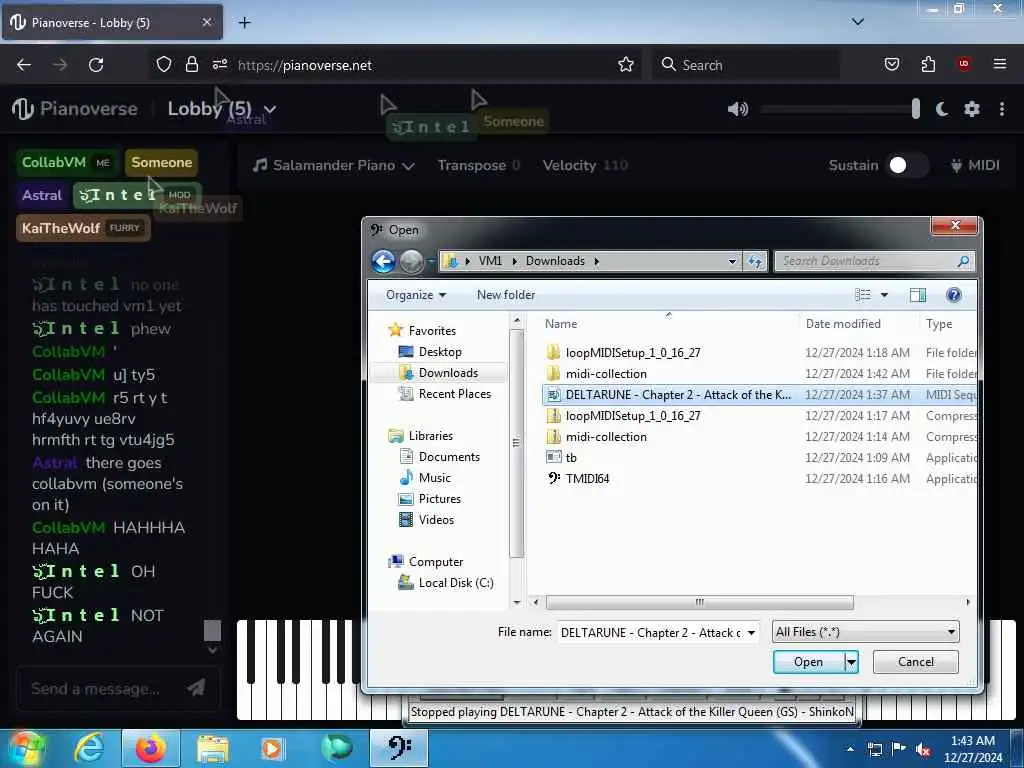Expand the change view options arrow
The height and width of the screenshot is (768, 1024).
click(x=884, y=295)
